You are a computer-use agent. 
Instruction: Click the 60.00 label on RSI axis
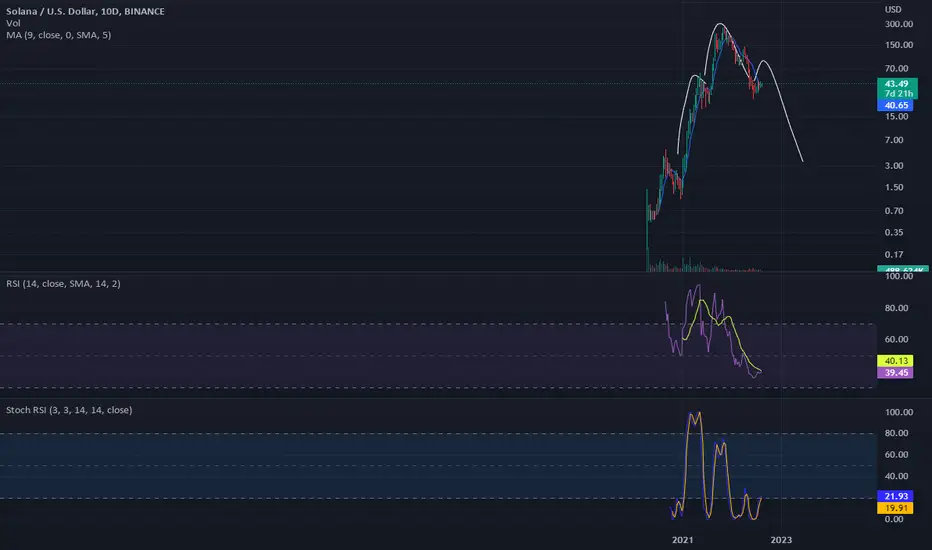click(896, 340)
